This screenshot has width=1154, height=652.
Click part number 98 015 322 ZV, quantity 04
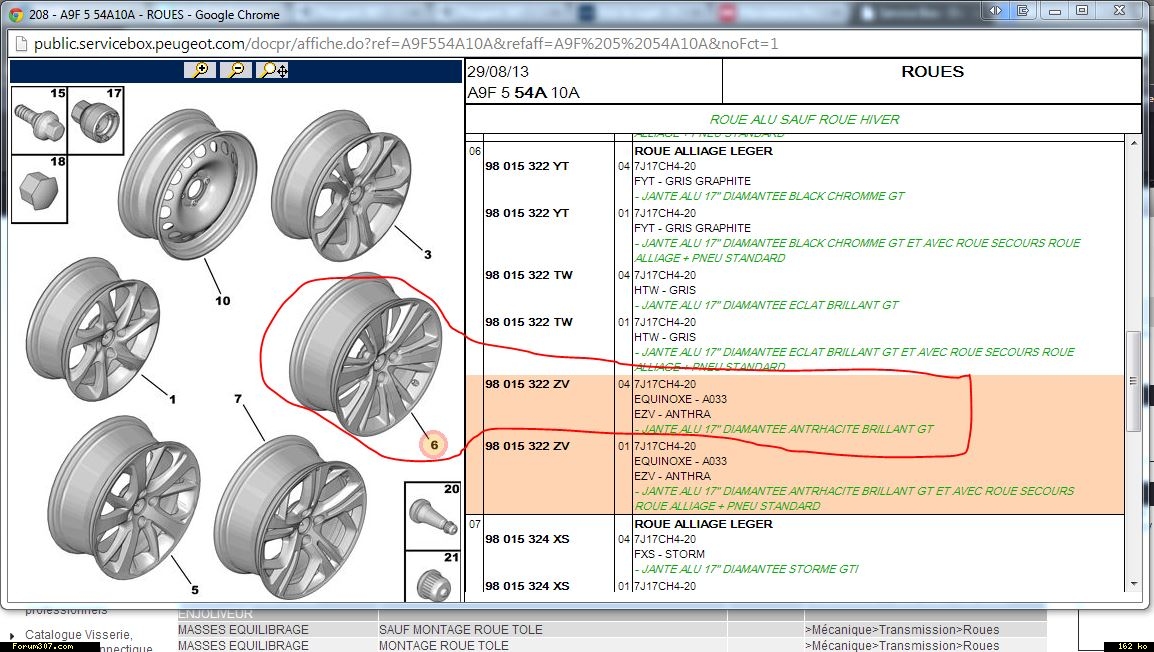pos(527,384)
